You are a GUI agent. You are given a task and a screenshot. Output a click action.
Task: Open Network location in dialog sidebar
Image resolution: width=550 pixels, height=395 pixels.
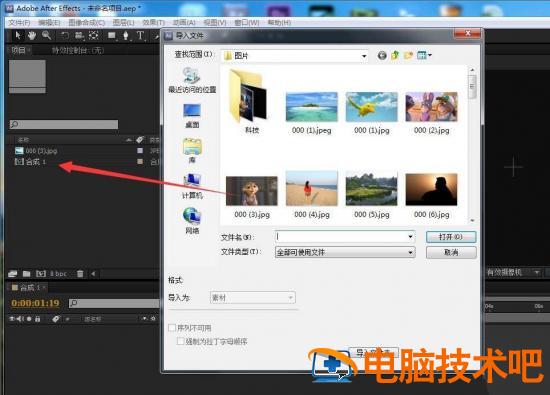(x=192, y=221)
